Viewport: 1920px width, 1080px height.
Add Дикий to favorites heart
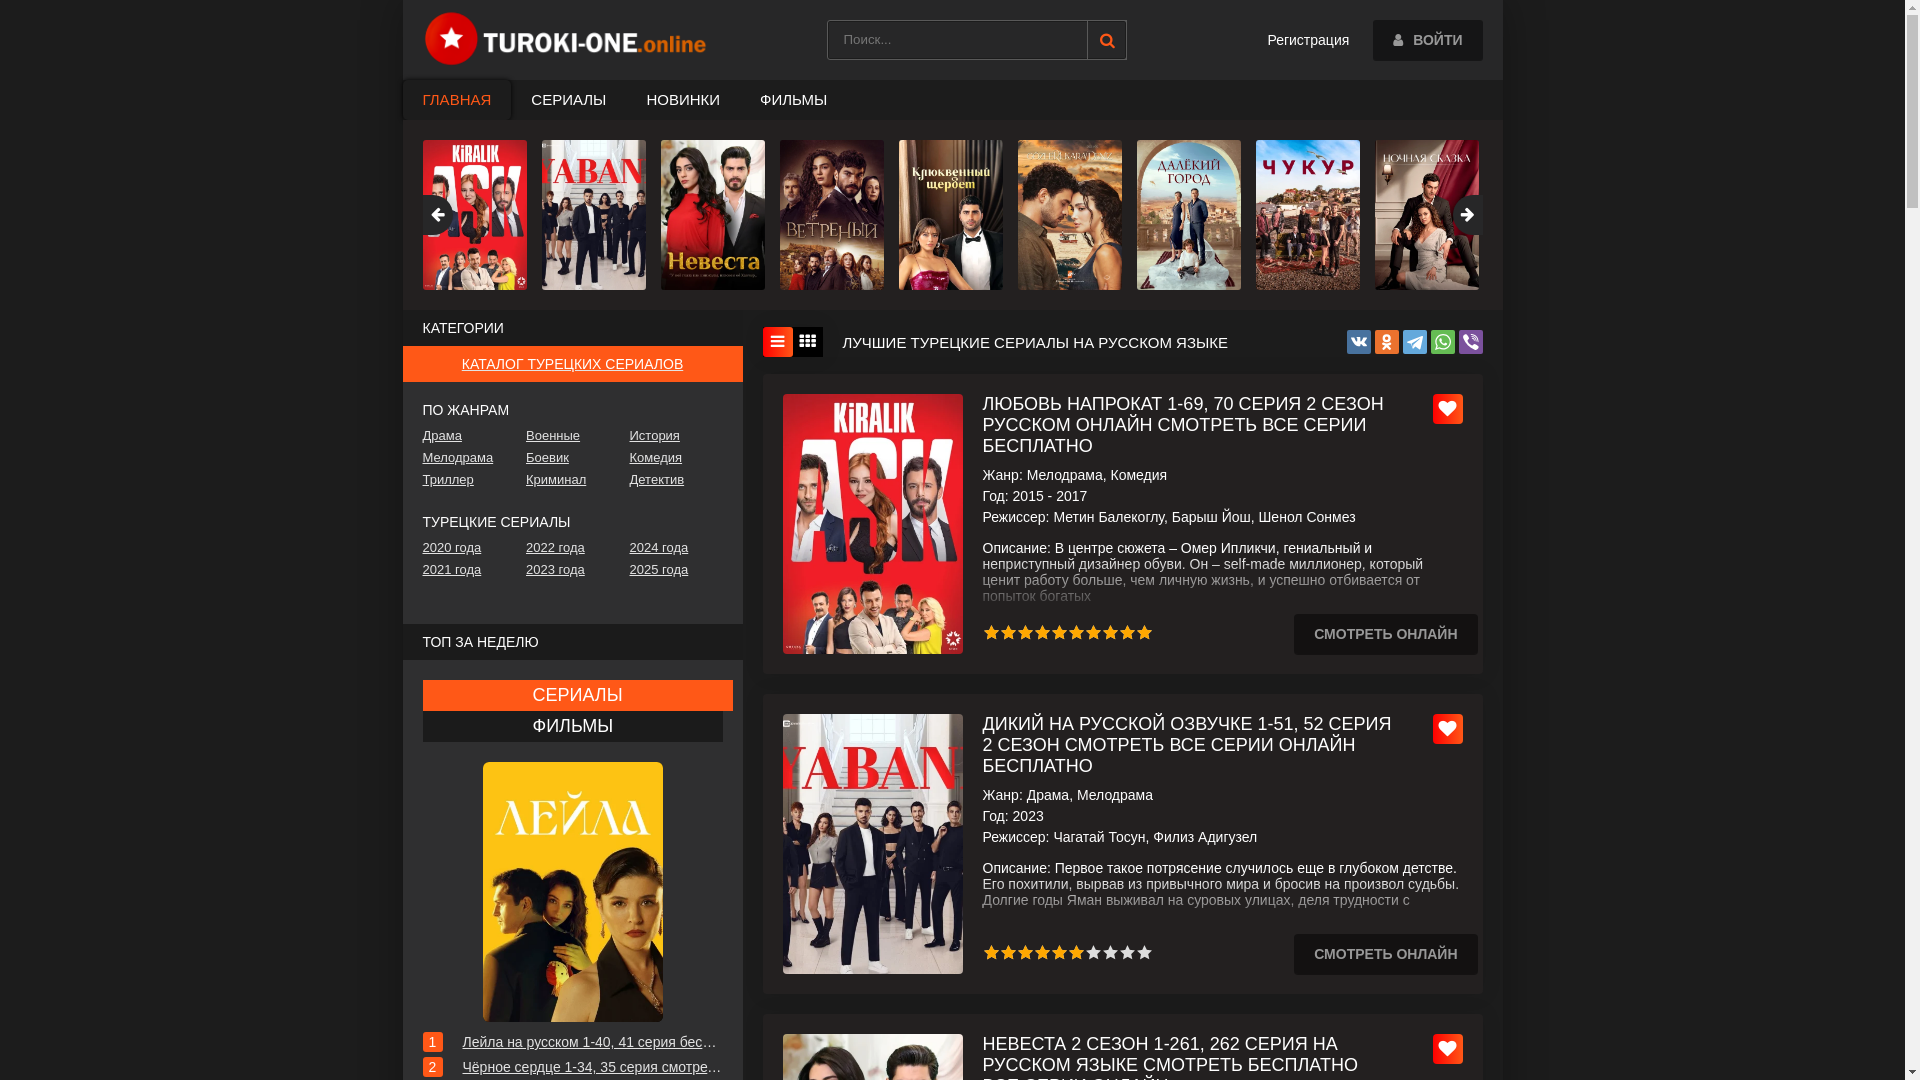1447,729
